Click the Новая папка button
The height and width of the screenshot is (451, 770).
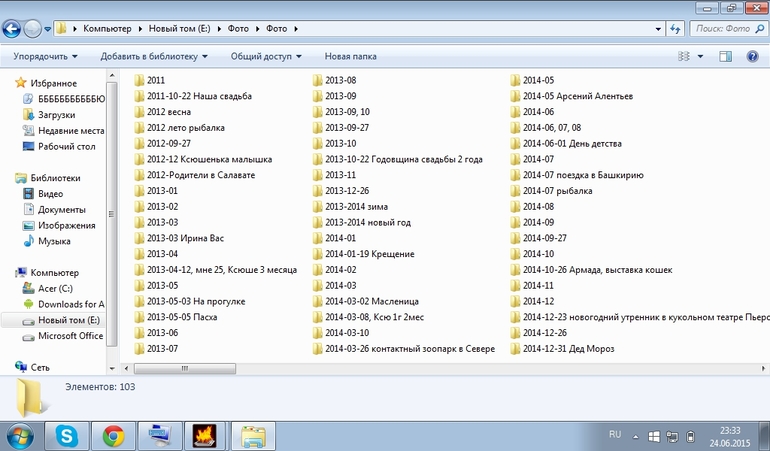click(350, 57)
